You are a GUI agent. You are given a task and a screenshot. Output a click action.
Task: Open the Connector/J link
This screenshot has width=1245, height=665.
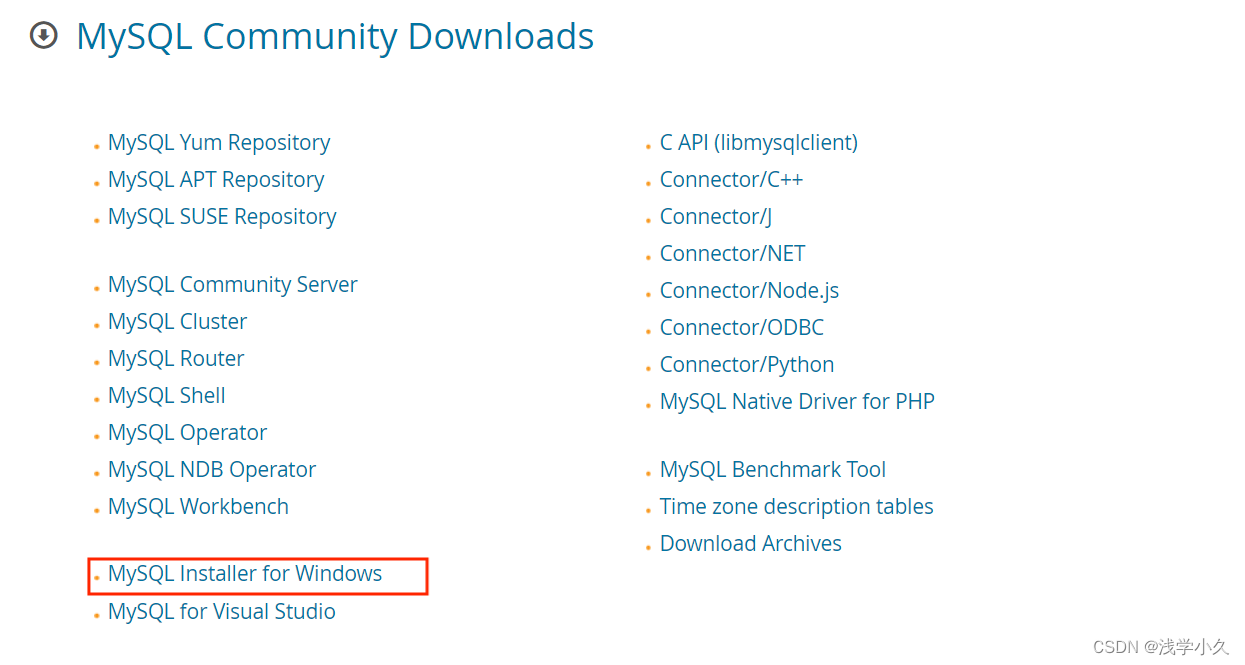716,217
